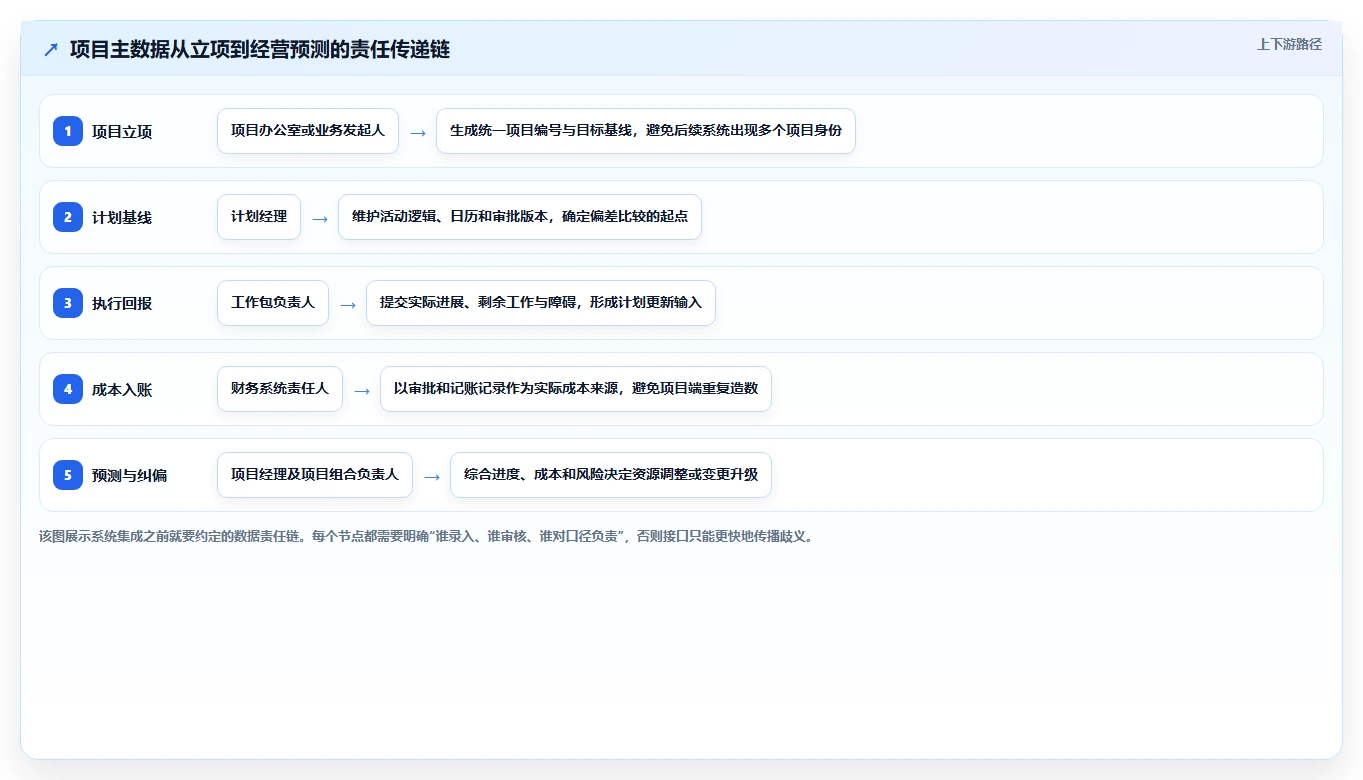Click the 维护活动逻辑、日历和审批版本 description box
The height and width of the screenshot is (780, 1363).
click(520, 217)
